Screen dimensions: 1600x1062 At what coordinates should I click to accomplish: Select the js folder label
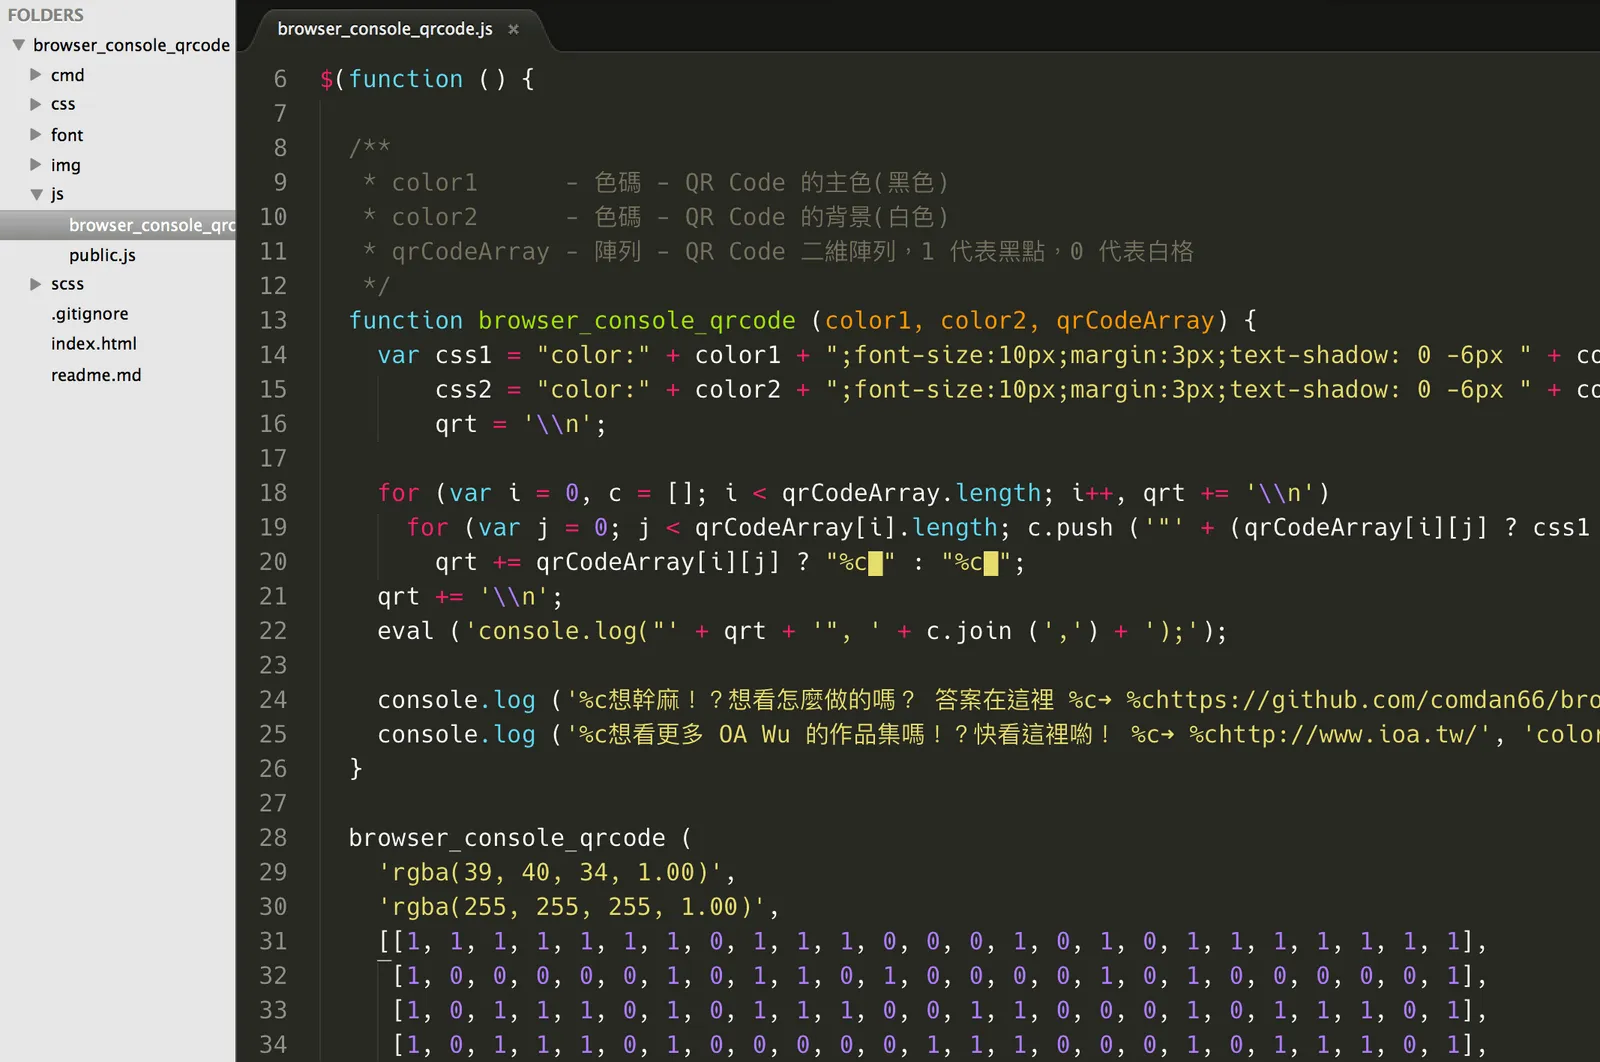(57, 194)
